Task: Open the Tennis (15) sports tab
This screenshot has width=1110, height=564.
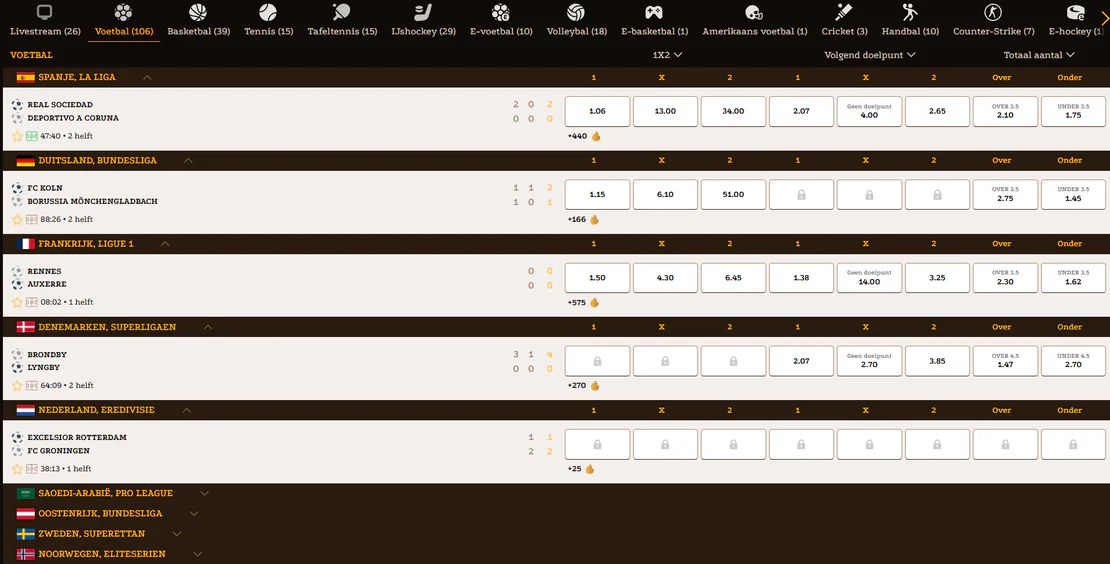Action: point(268,21)
